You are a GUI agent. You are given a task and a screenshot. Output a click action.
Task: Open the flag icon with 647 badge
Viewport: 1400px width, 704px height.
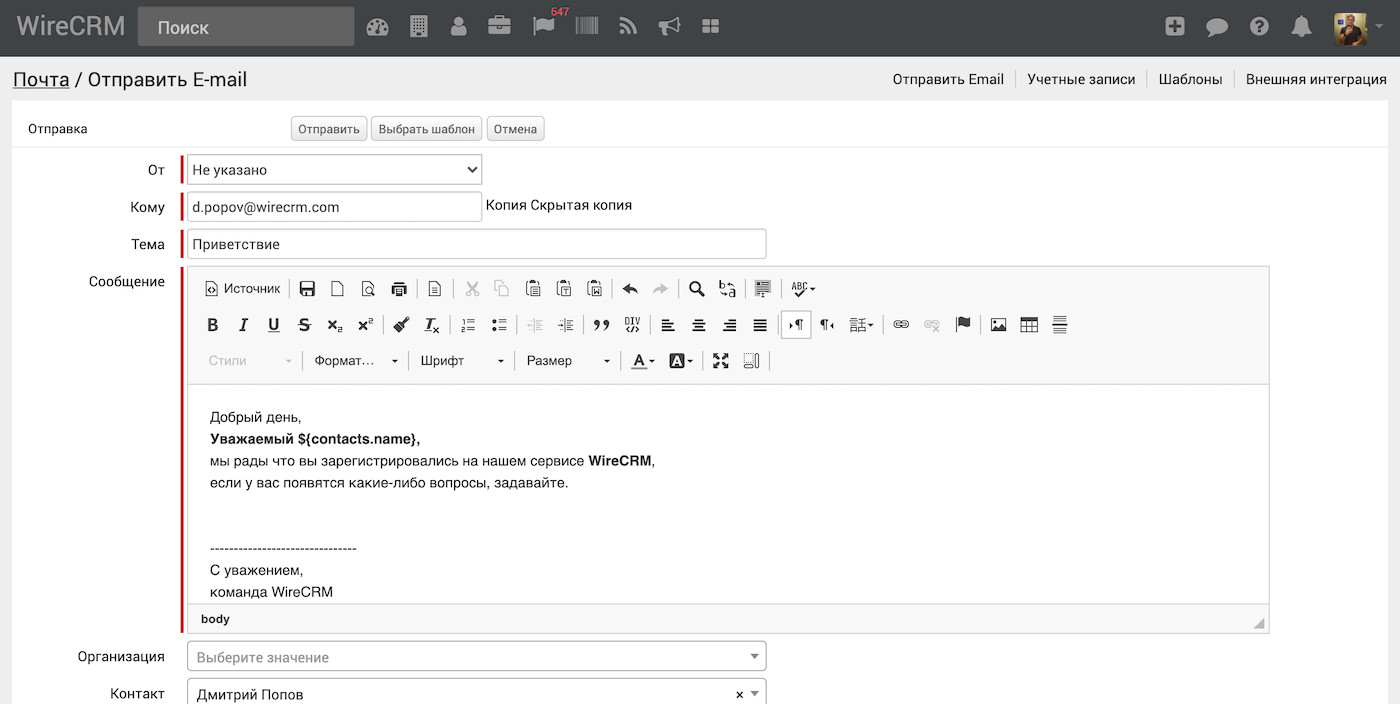tap(544, 27)
